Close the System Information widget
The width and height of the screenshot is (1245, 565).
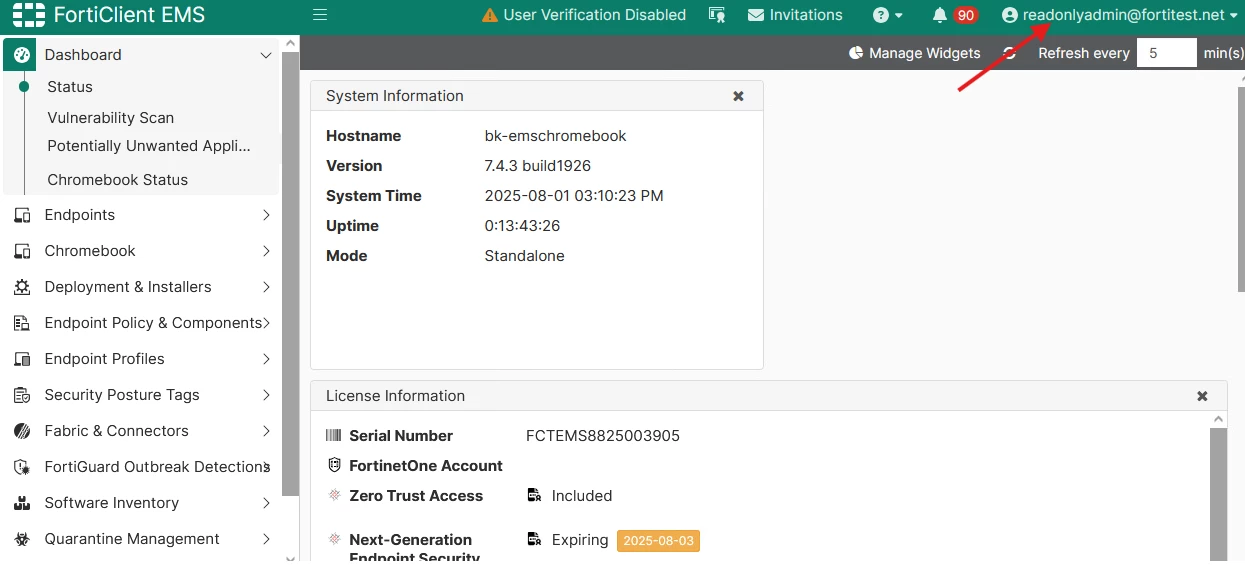[738, 96]
